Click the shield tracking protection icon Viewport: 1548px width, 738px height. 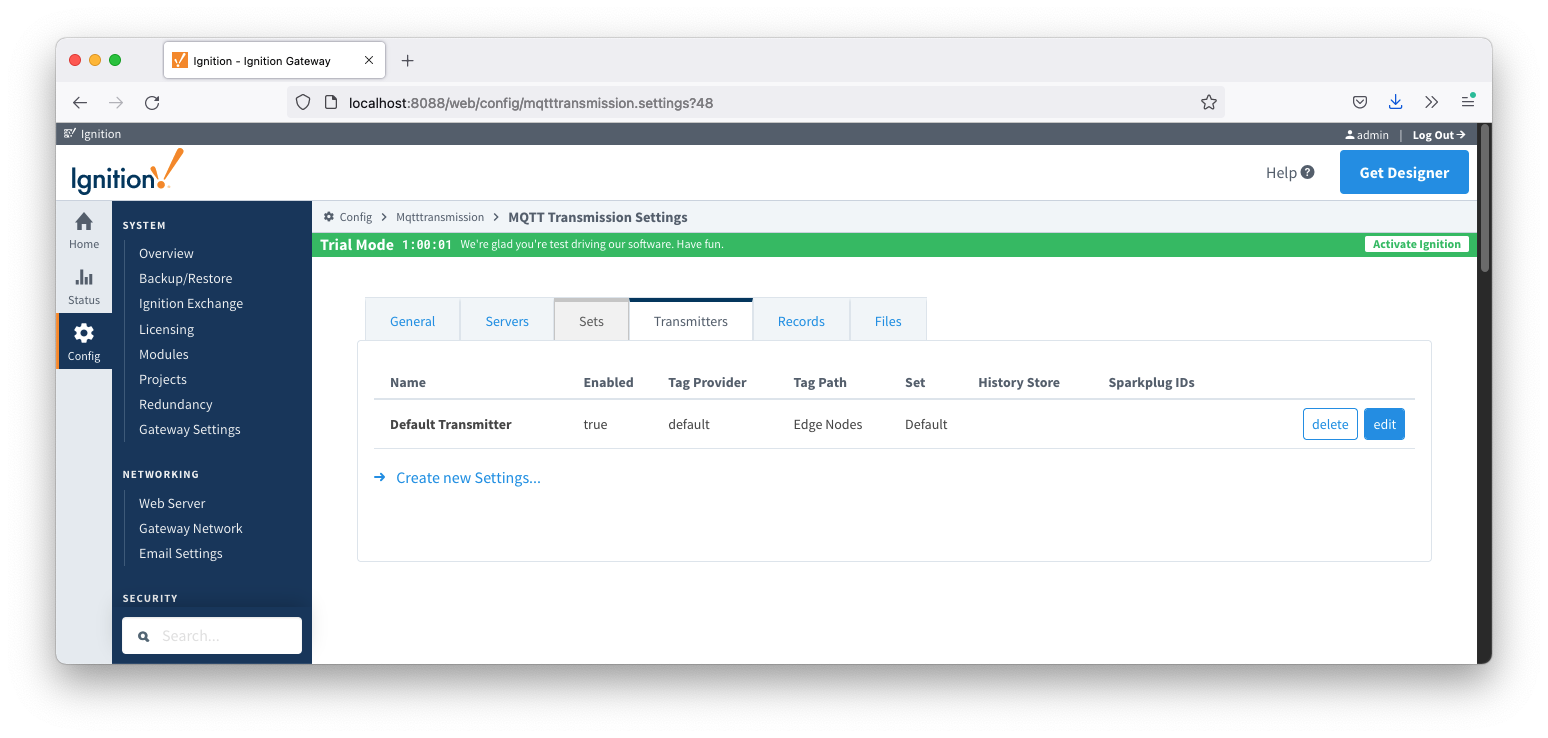click(x=303, y=102)
